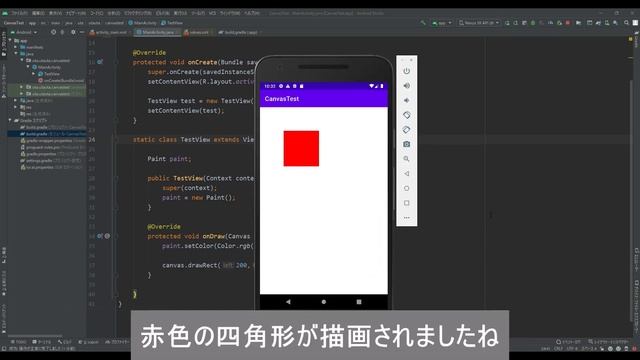
Task: Switch to MainActivity.java tab
Action: 157,32
